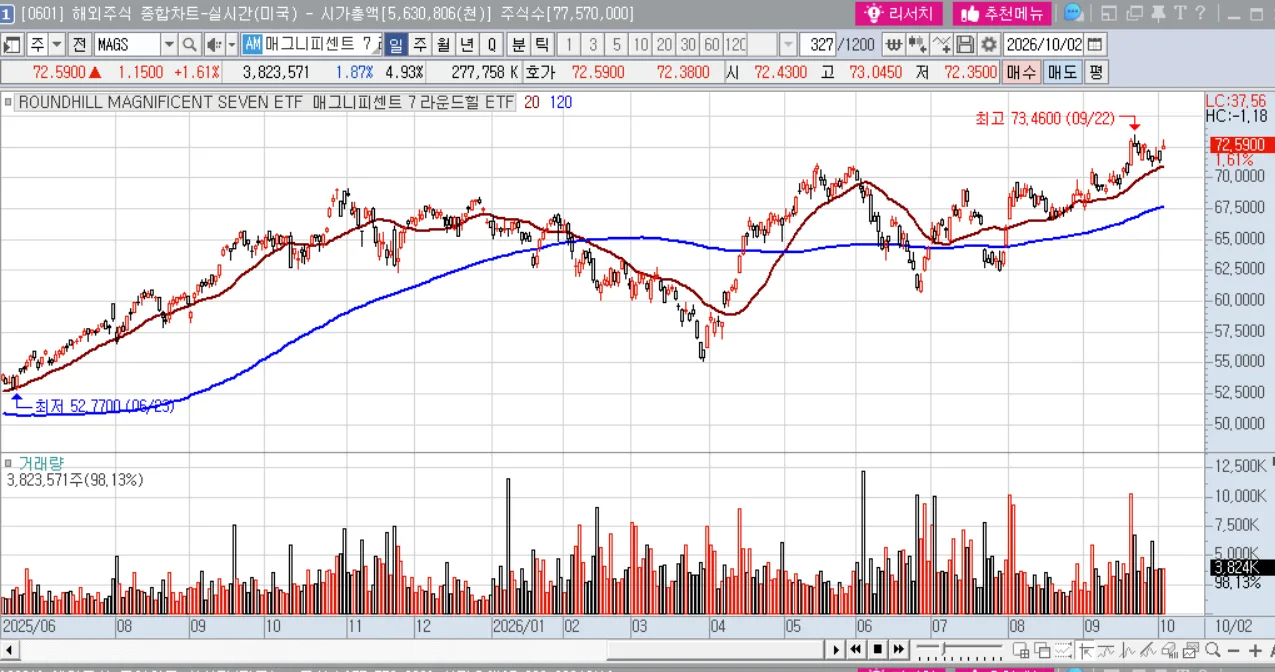
Task: Open the 리서치 research menu
Action: pyautogui.click(x=899, y=13)
